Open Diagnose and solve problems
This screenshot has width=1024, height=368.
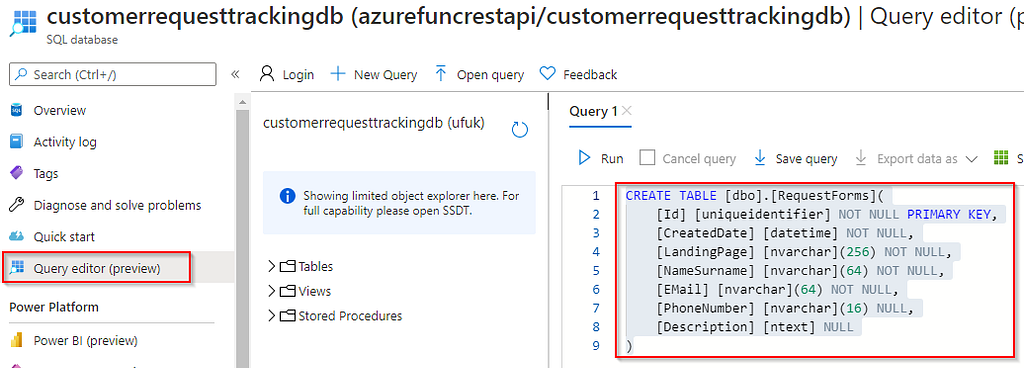point(117,205)
